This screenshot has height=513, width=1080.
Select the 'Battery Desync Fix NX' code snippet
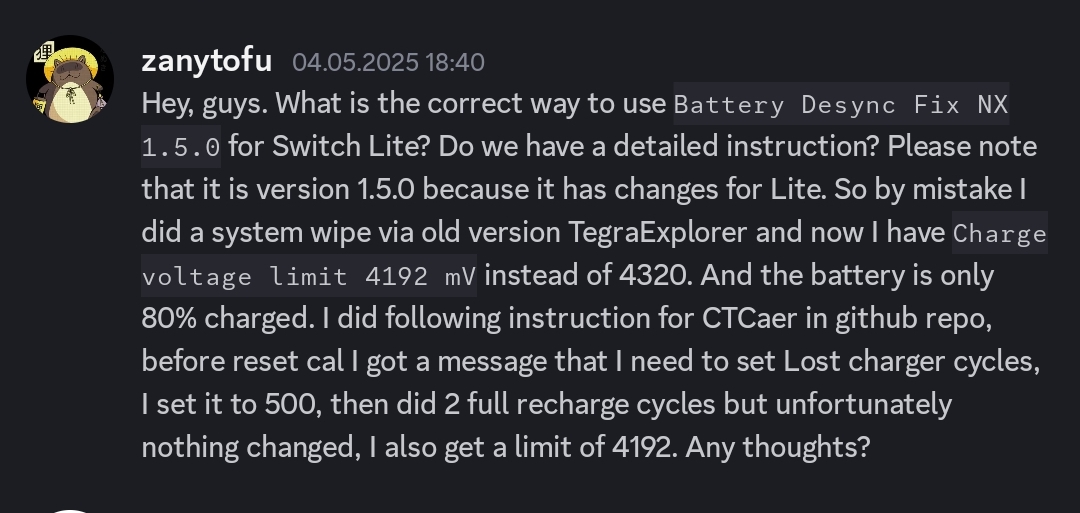coord(841,105)
